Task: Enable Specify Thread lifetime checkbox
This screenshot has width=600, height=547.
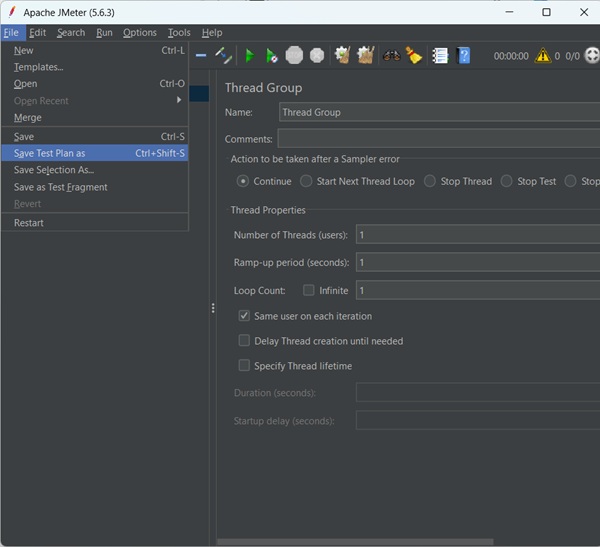Action: [245, 366]
